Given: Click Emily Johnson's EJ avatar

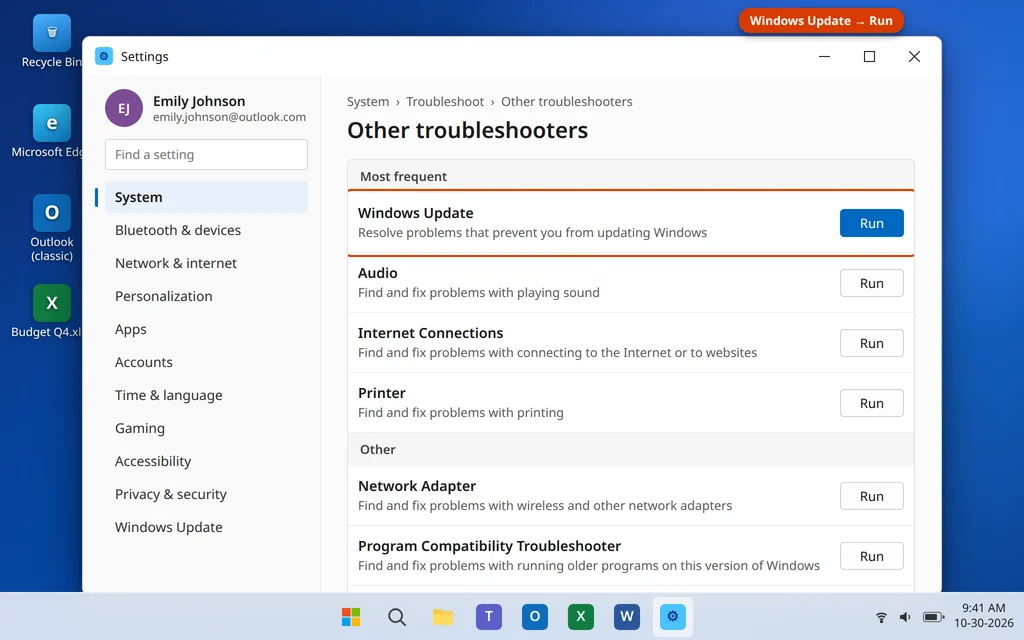Looking at the screenshot, I should pyautogui.click(x=123, y=108).
